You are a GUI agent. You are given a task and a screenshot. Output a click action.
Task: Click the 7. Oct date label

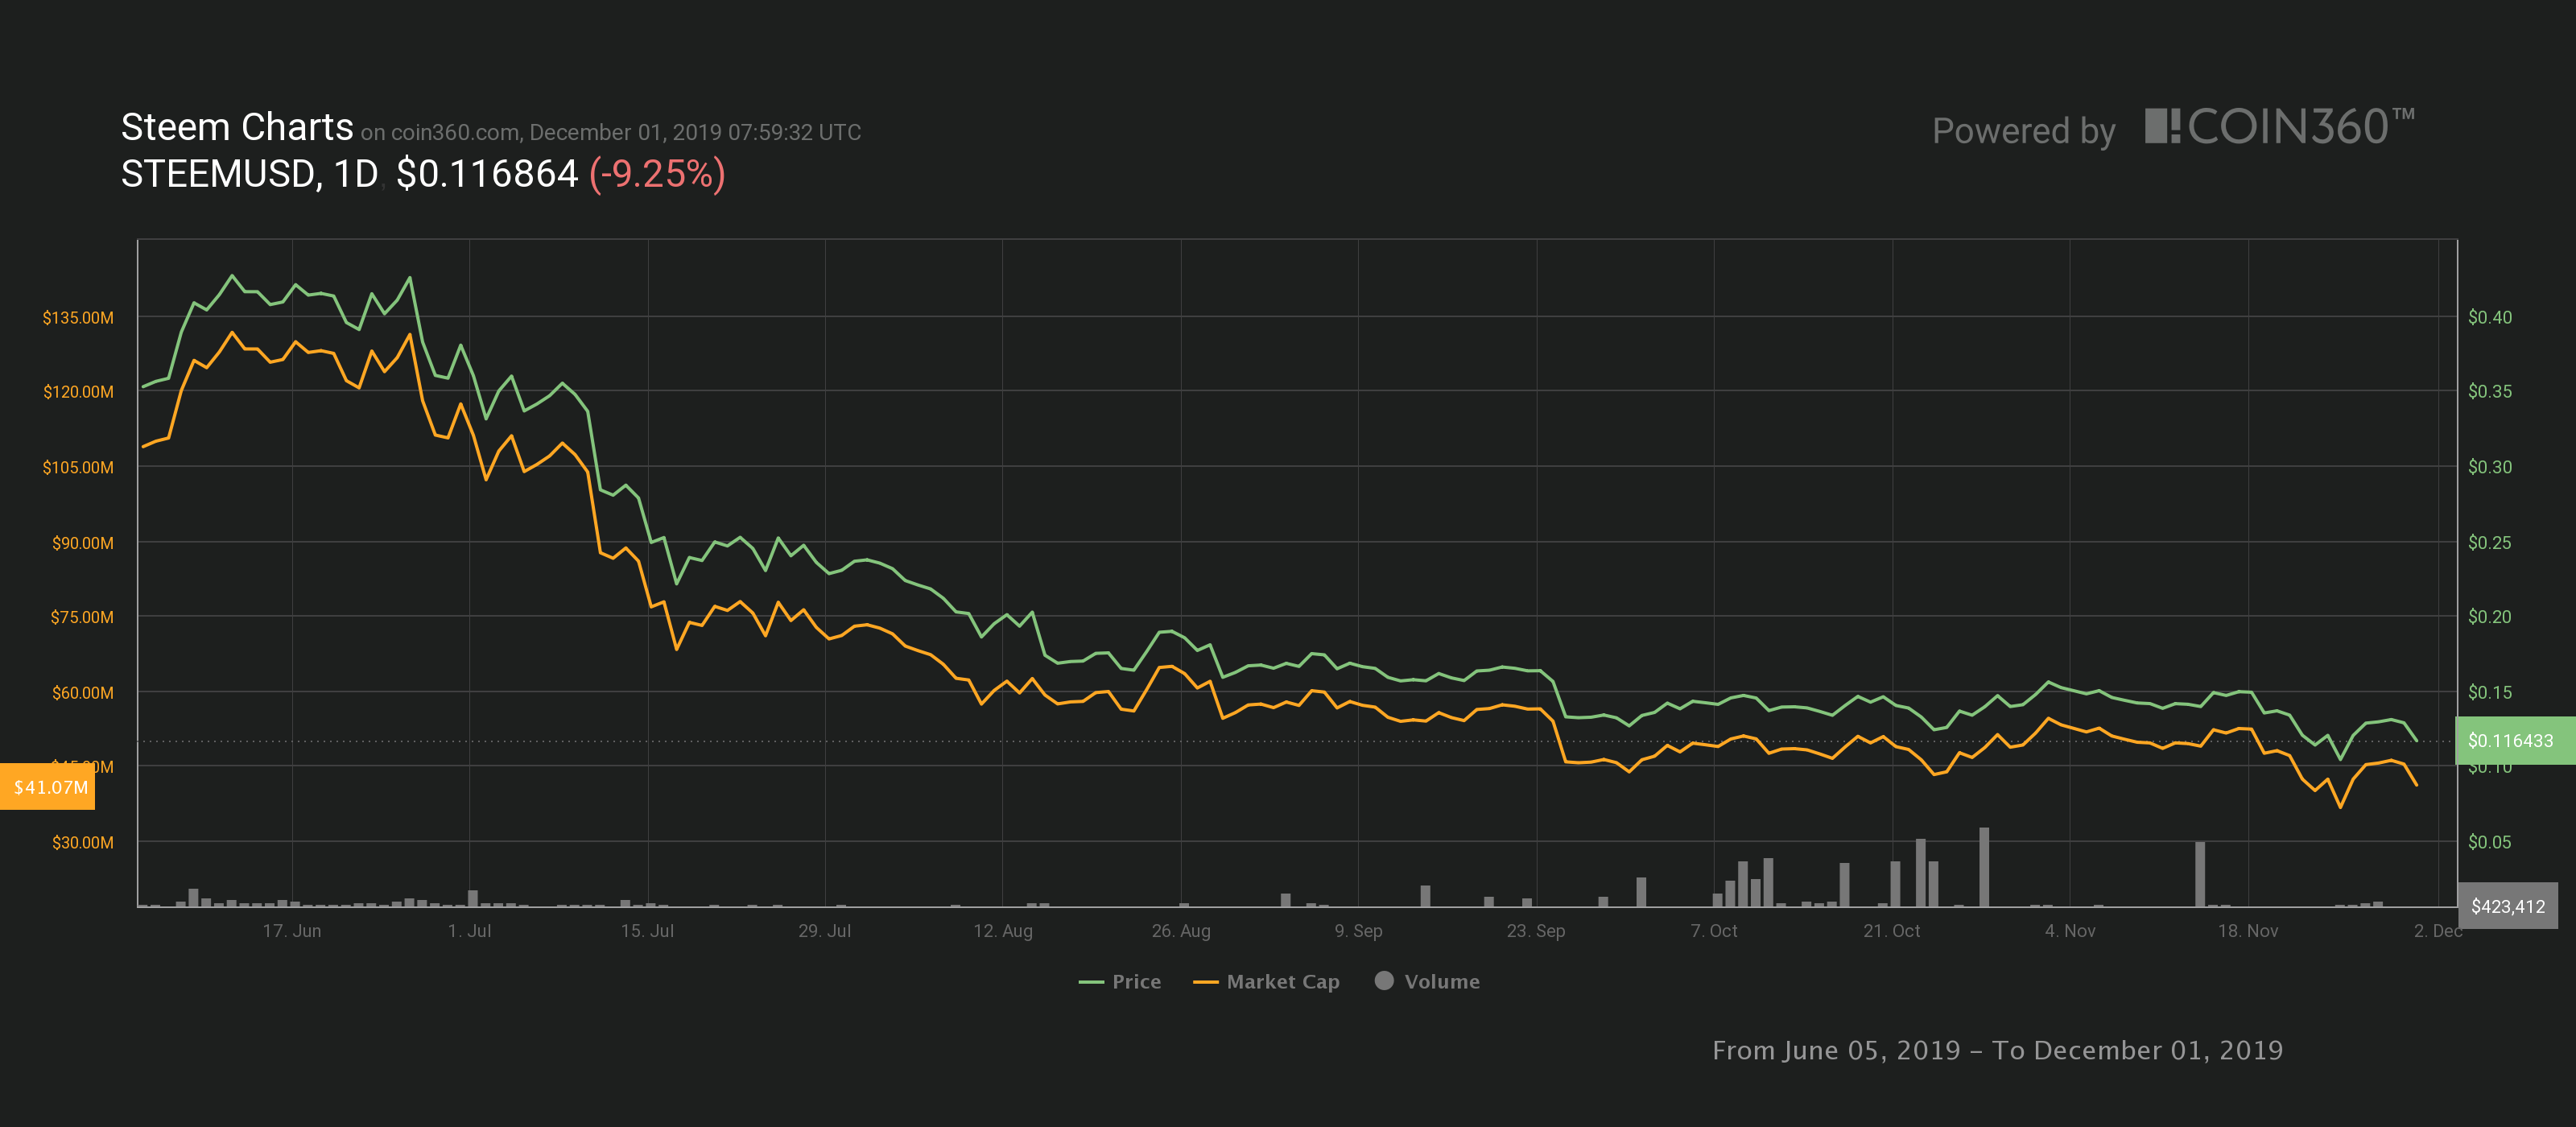tap(1713, 931)
